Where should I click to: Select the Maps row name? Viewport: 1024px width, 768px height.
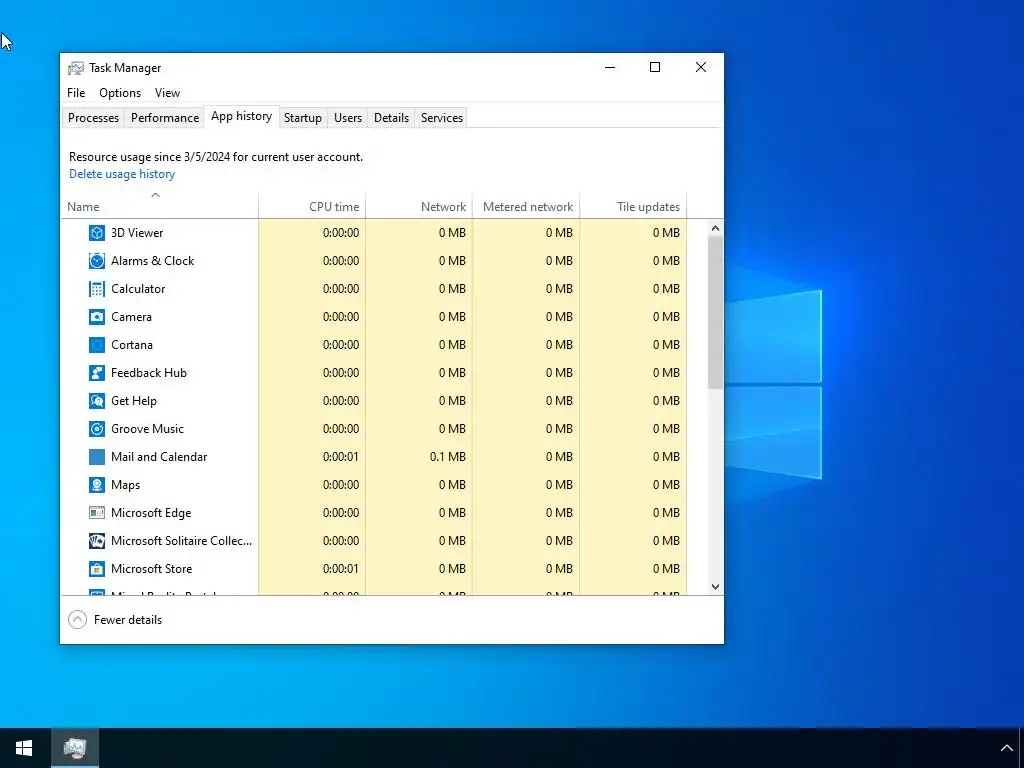click(x=125, y=485)
